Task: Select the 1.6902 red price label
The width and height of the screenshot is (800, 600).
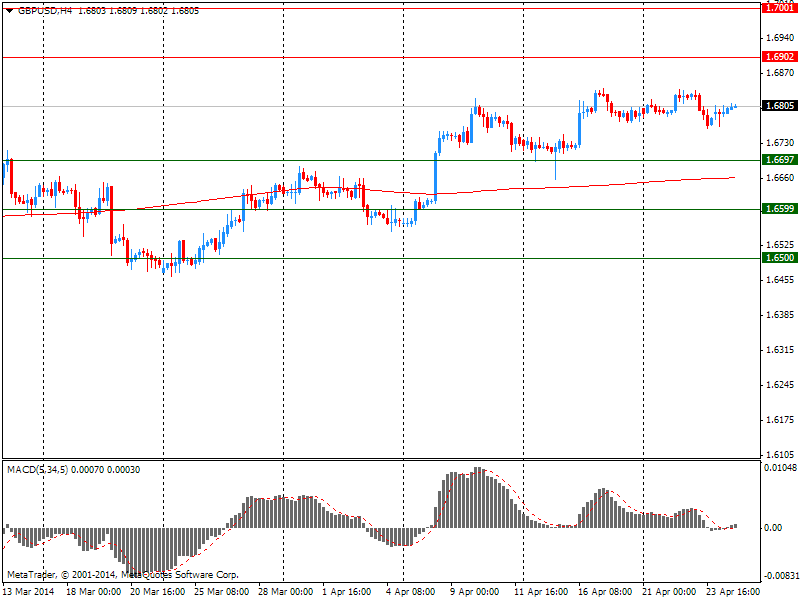Action: pos(780,57)
